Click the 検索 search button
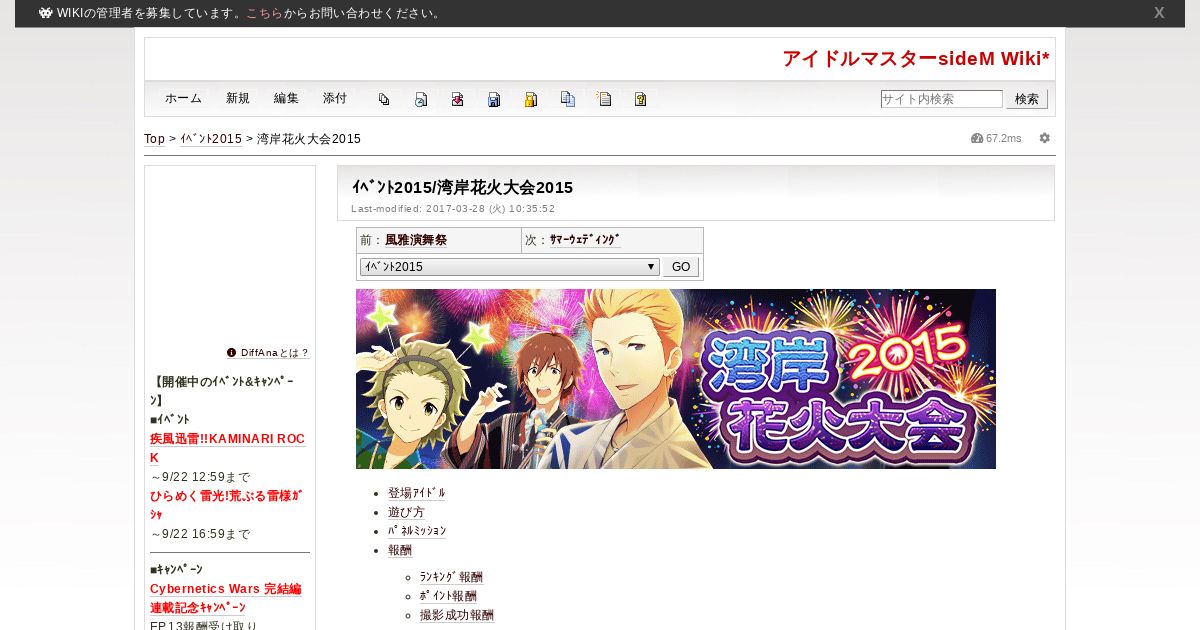 pos(1027,99)
